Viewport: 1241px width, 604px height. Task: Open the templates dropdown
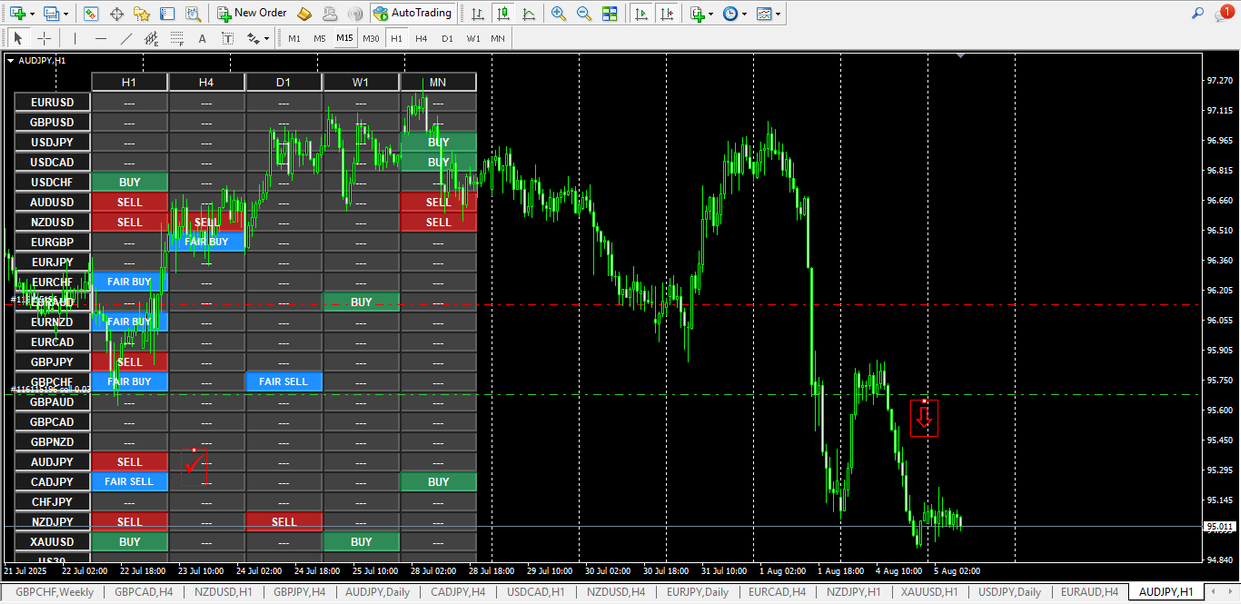[x=778, y=14]
